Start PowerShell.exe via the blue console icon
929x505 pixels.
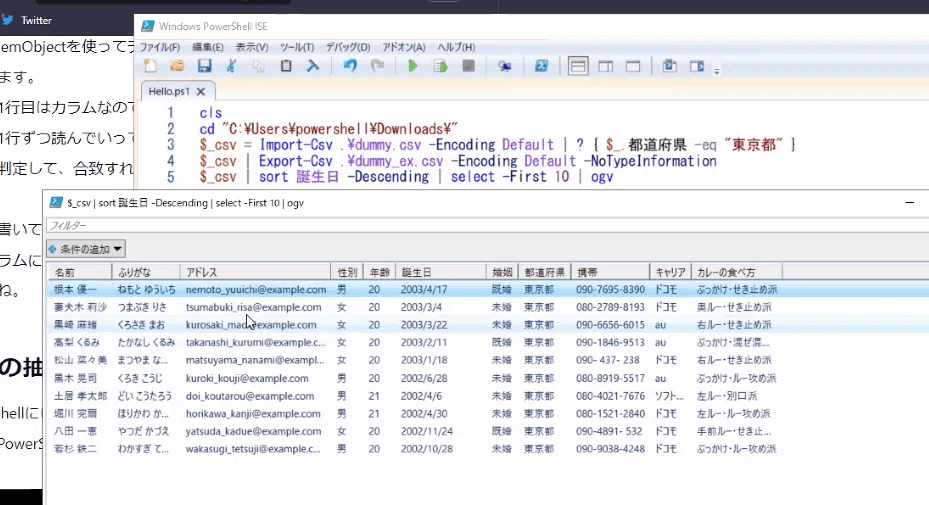click(541, 66)
